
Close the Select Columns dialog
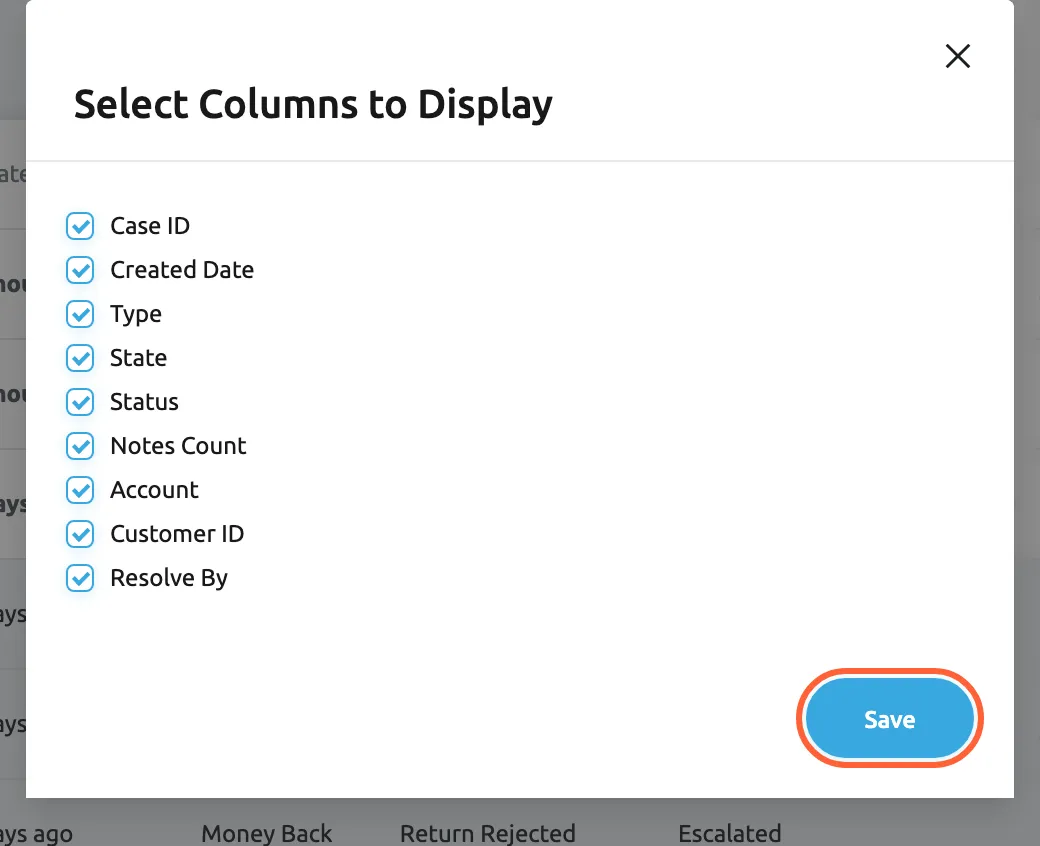[x=958, y=56]
